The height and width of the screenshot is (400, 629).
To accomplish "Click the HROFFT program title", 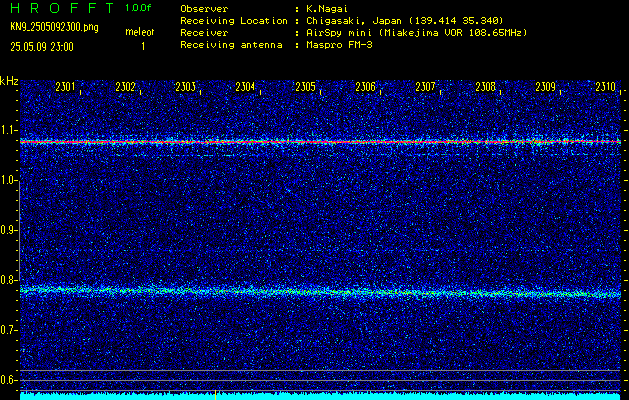I will [x=62, y=8].
